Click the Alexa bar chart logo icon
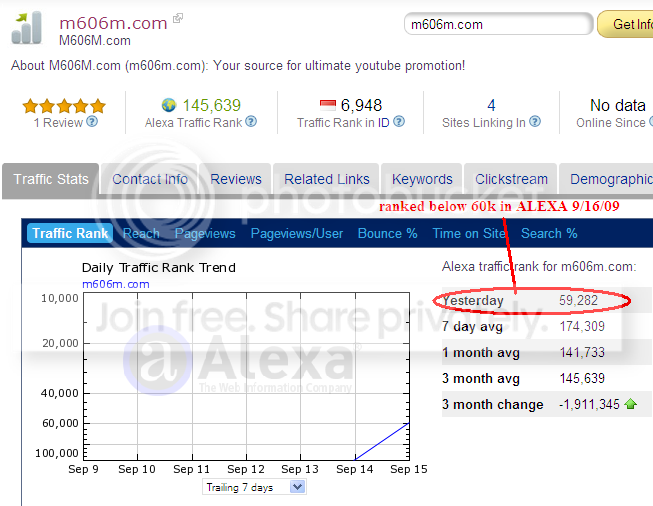The width and height of the screenshot is (653, 506). point(27,27)
